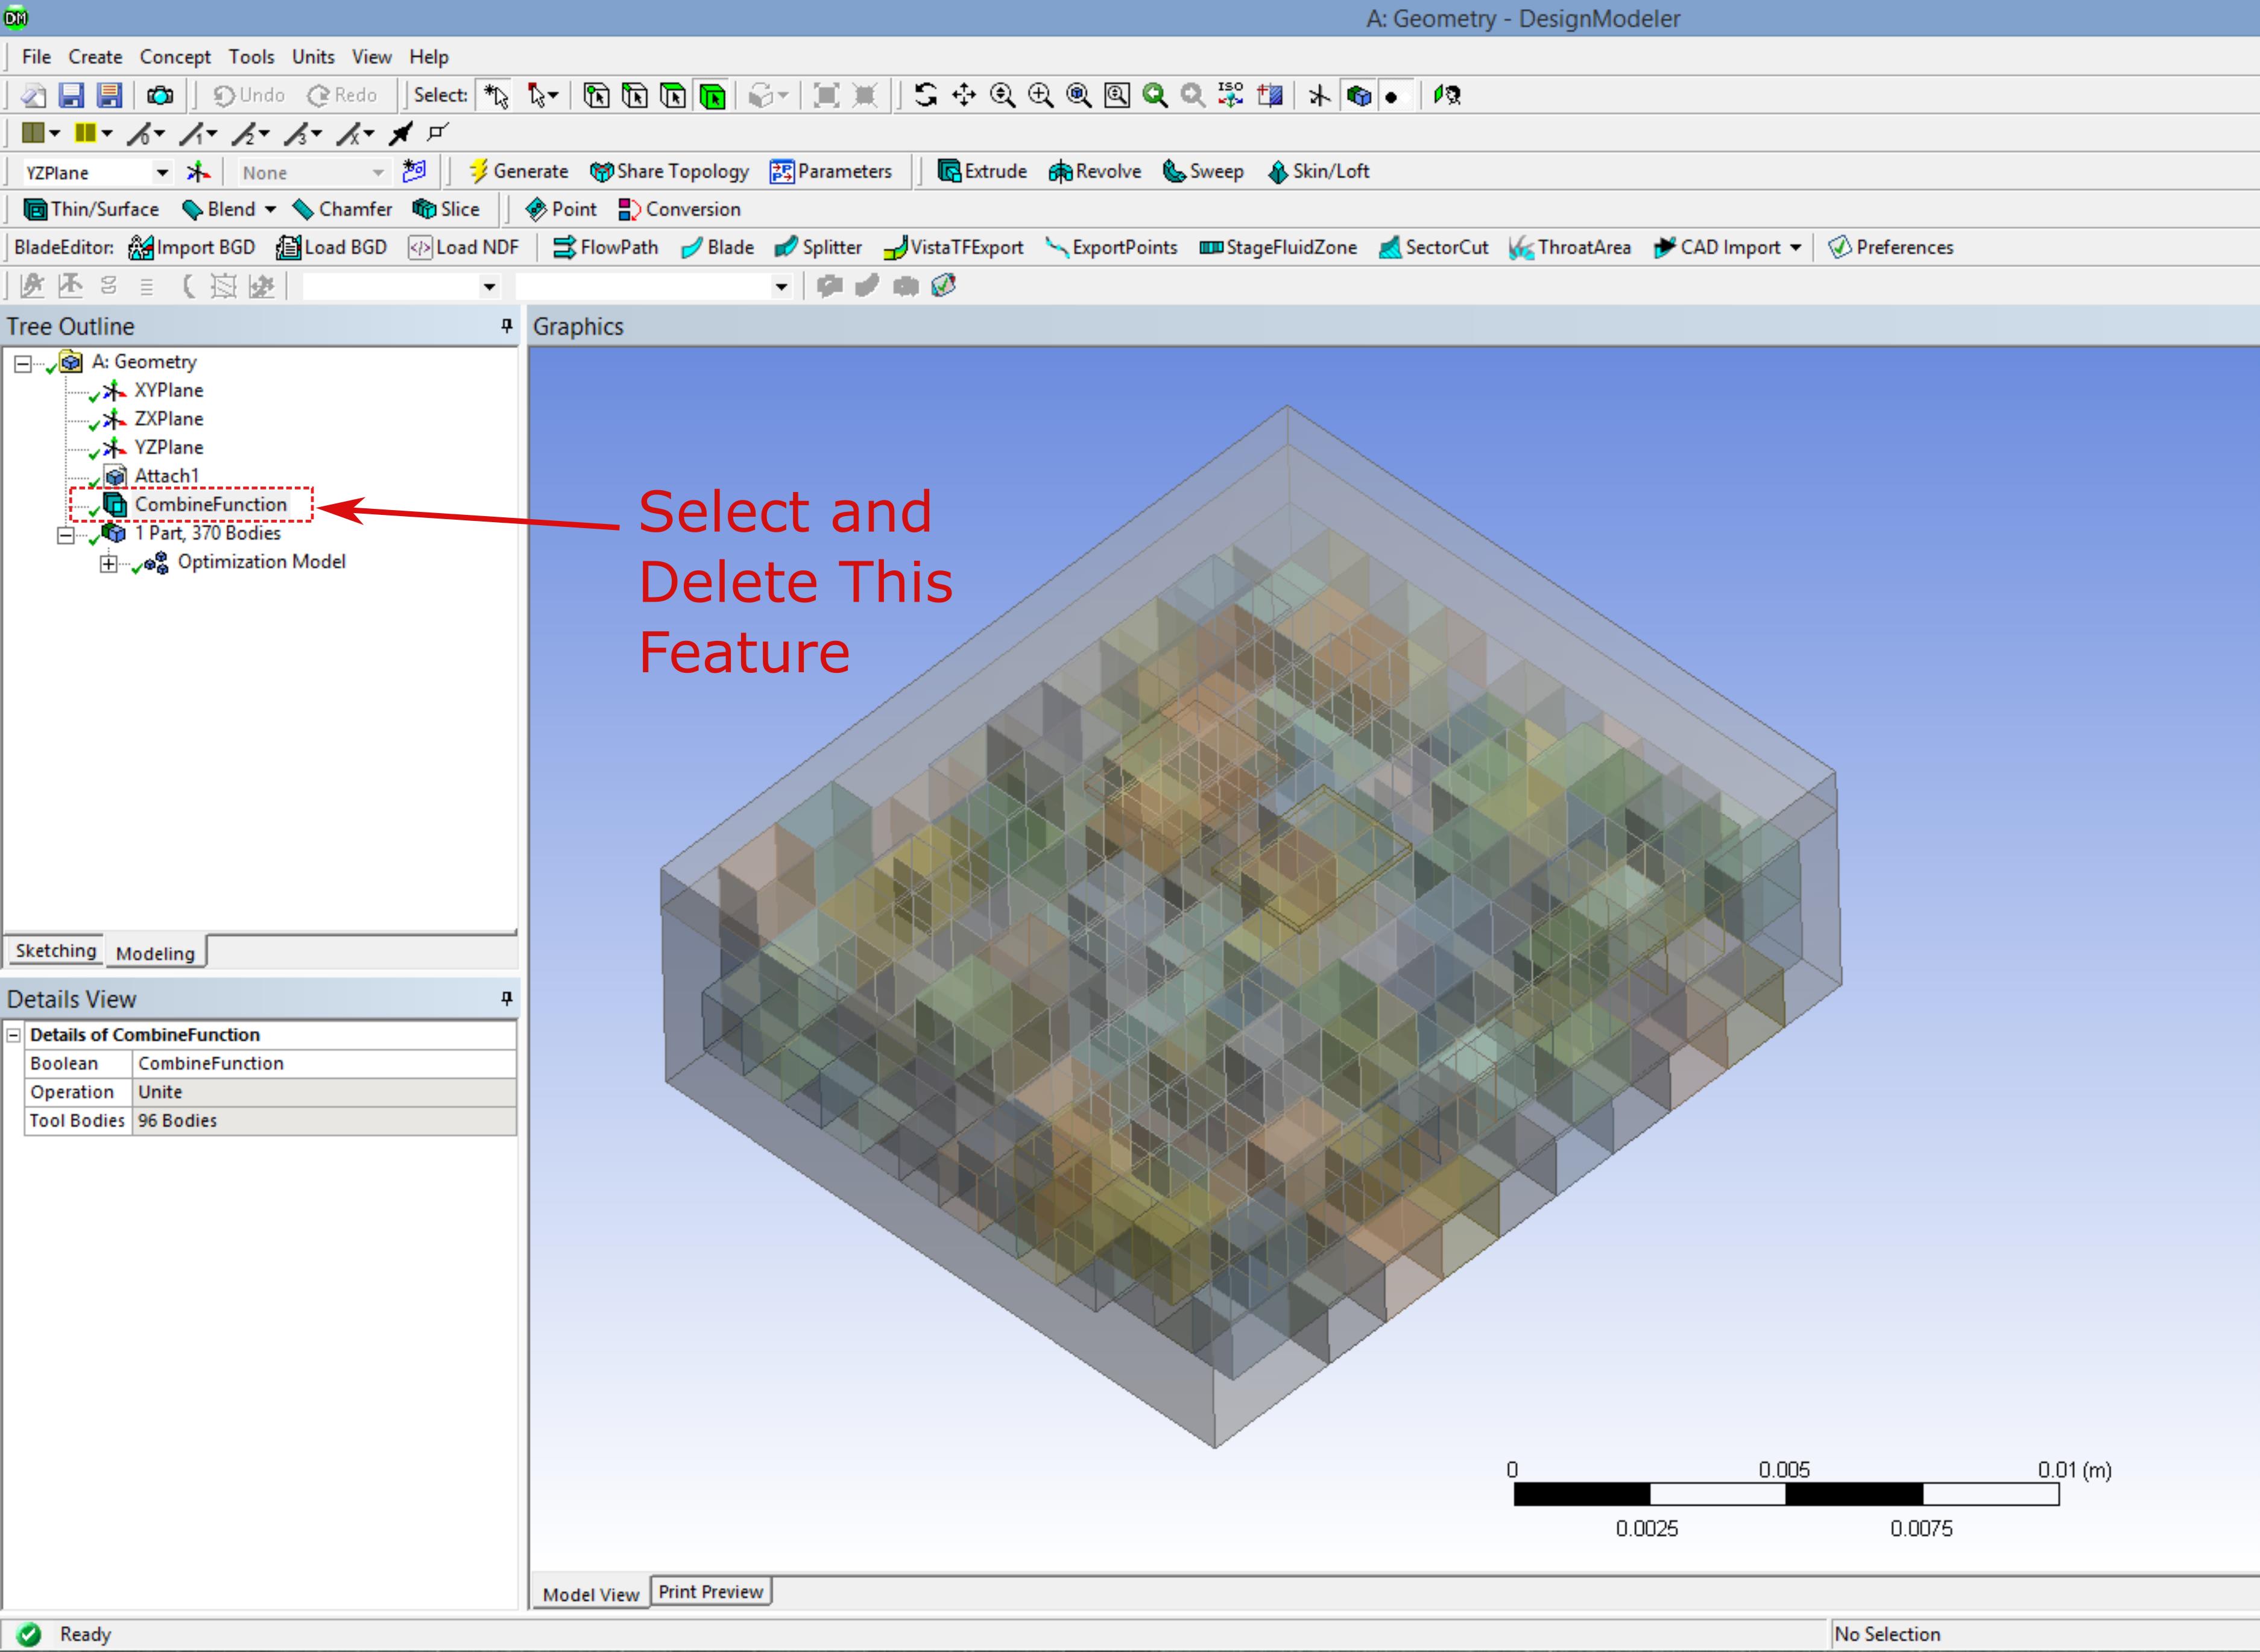Toggle the display plane icon
2260x1652 pixels.
coord(1319,95)
